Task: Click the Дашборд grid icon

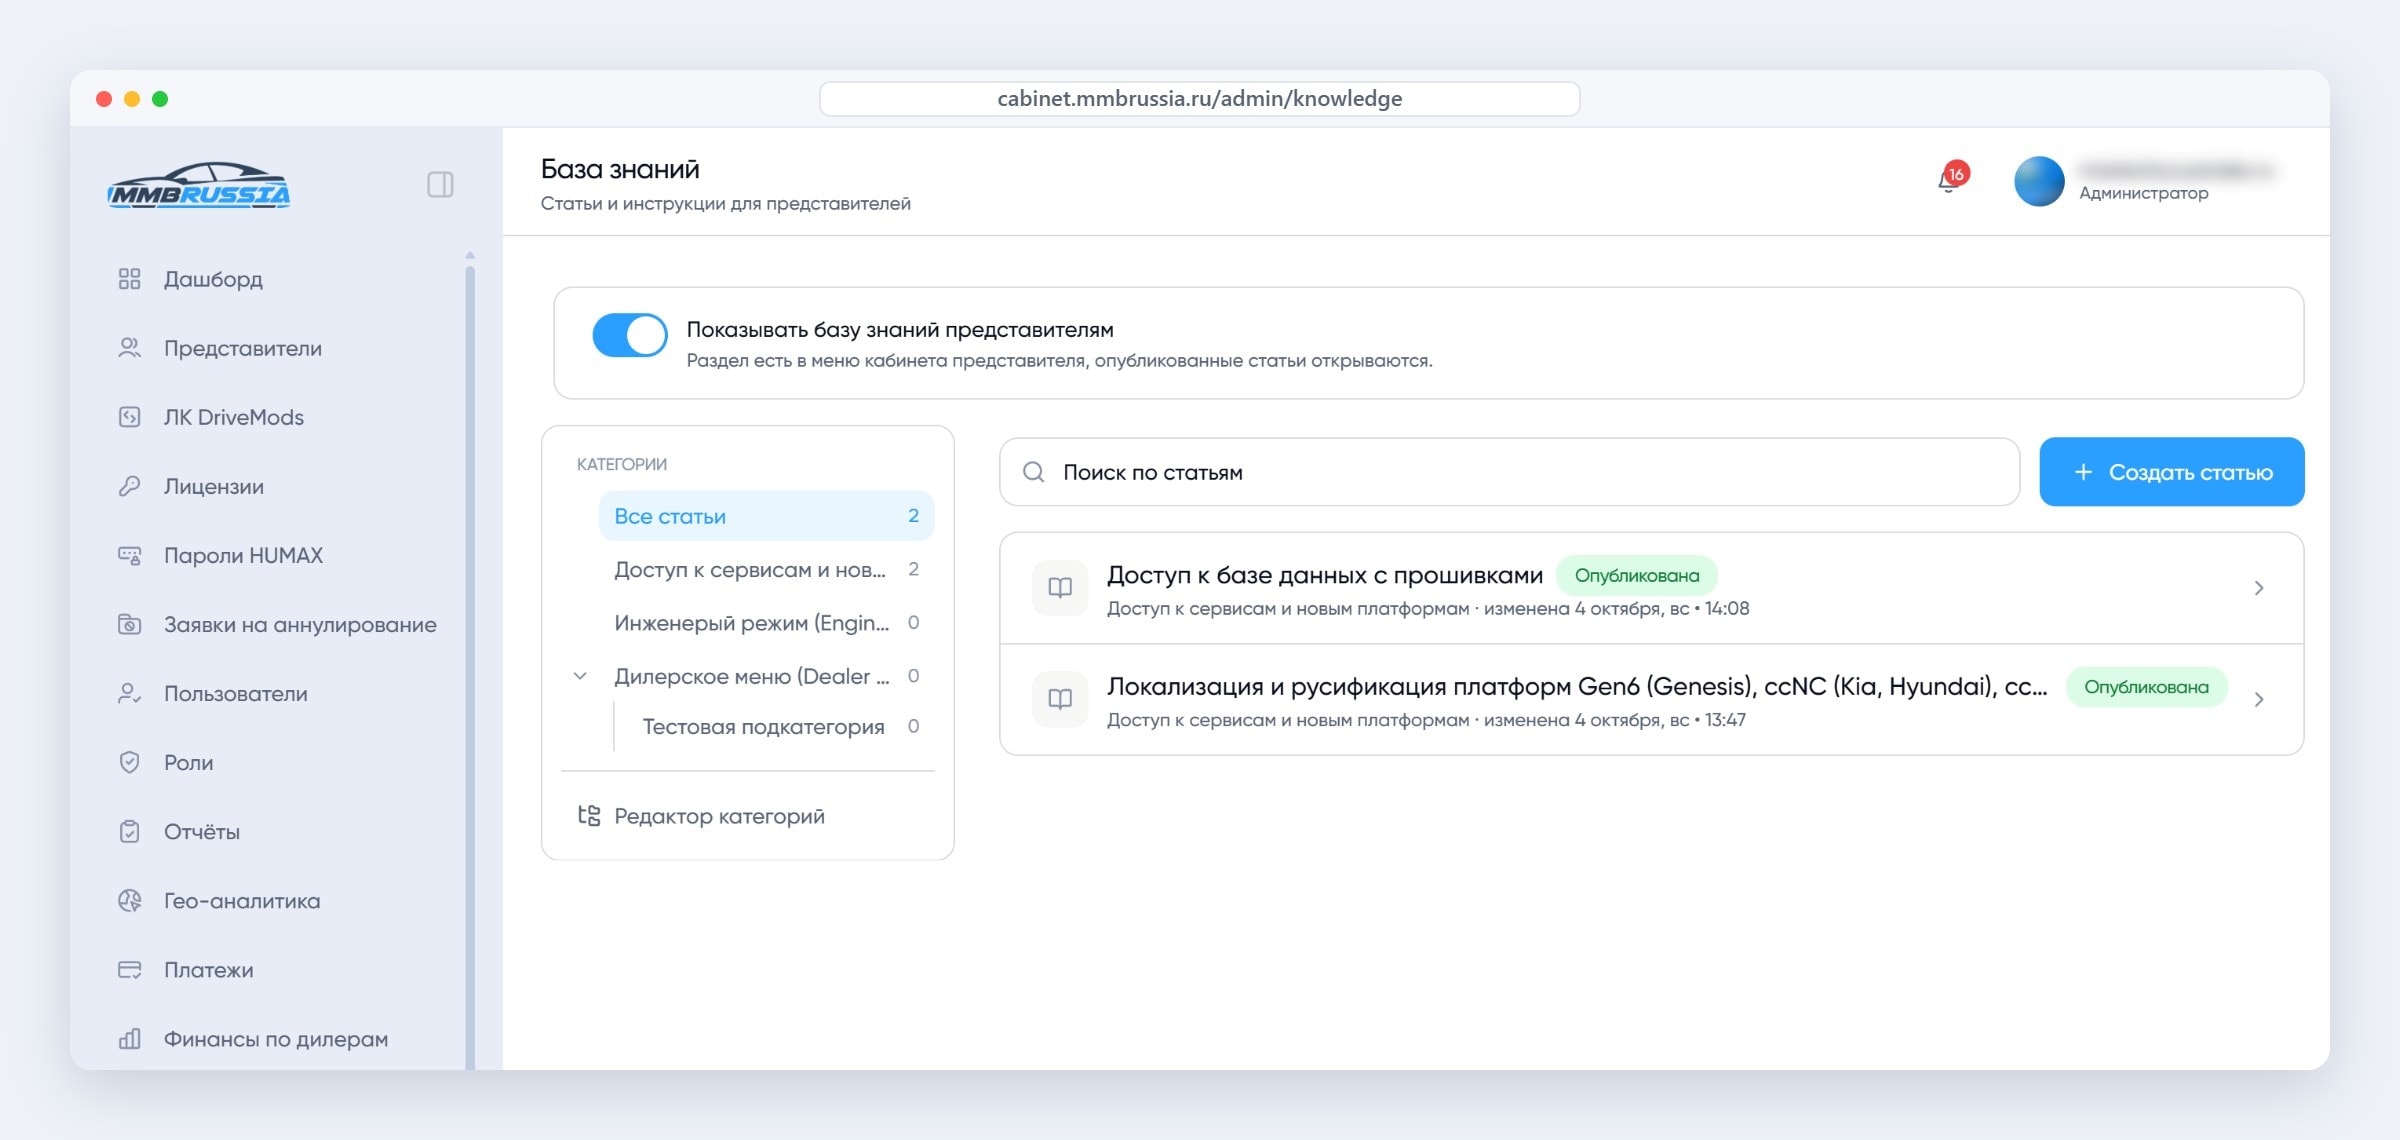Action: (x=130, y=279)
